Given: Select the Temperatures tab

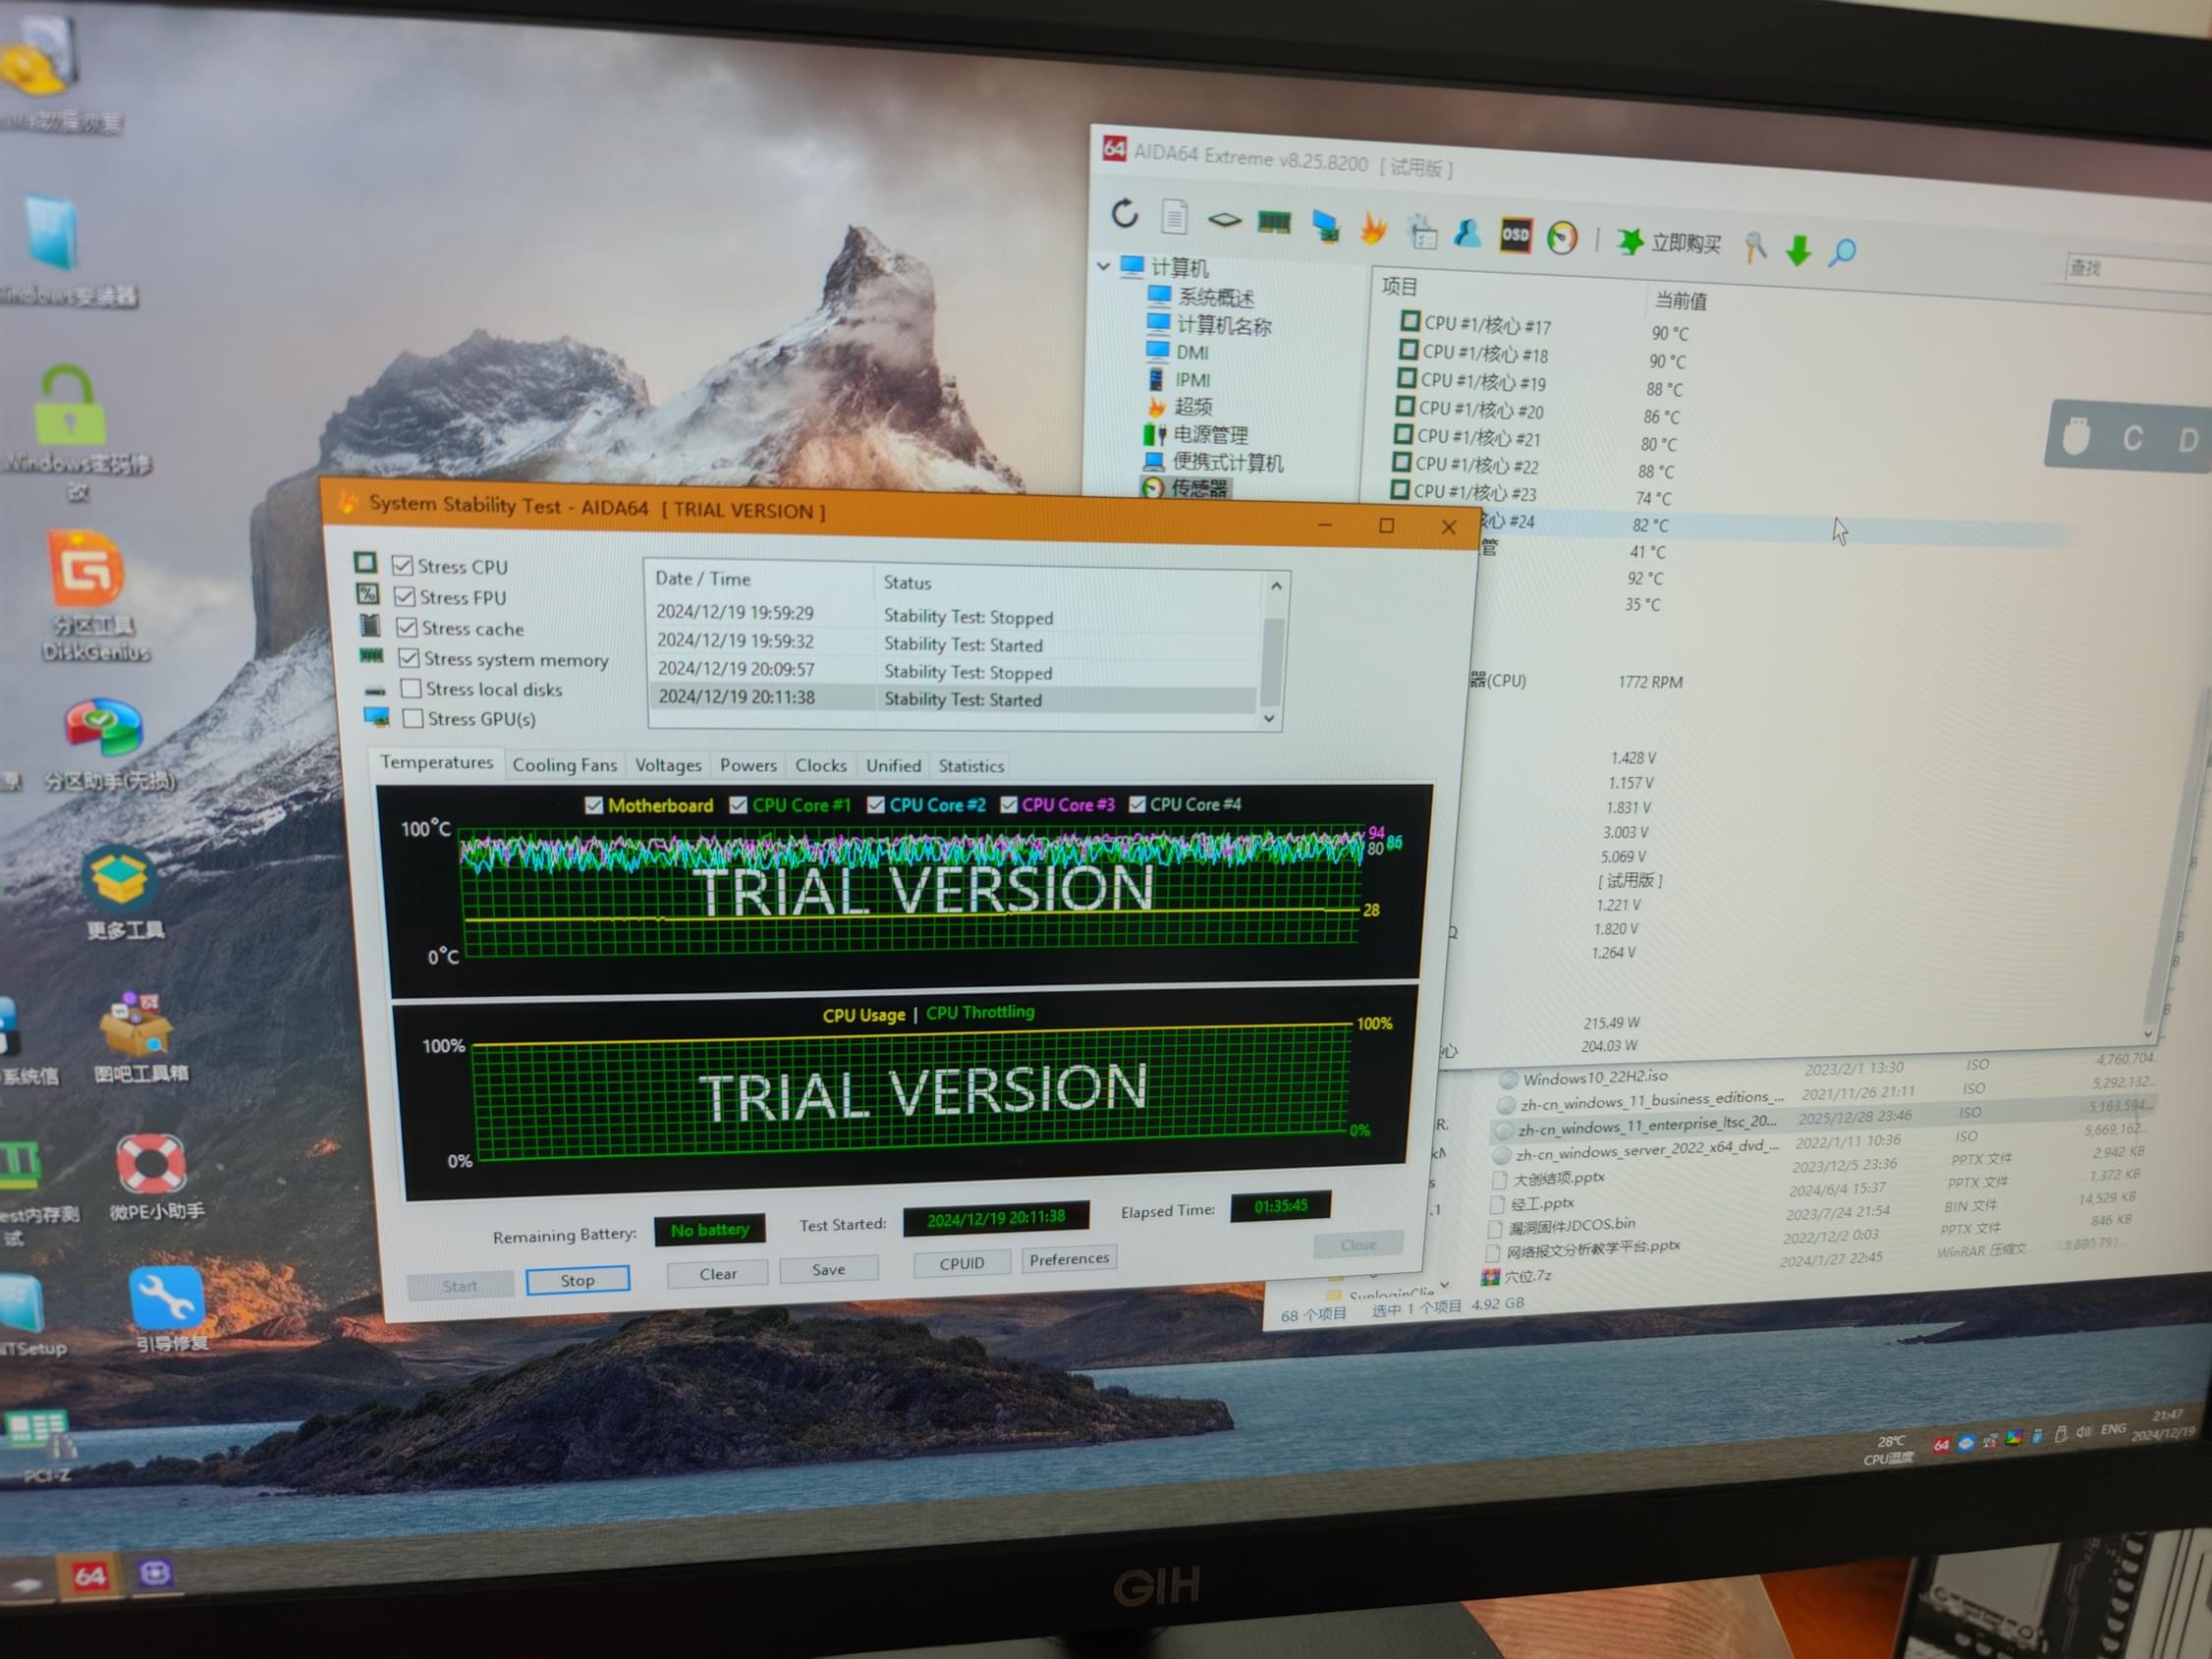Looking at the screenshot, I should pyautogui.click(x=437, y=762).
